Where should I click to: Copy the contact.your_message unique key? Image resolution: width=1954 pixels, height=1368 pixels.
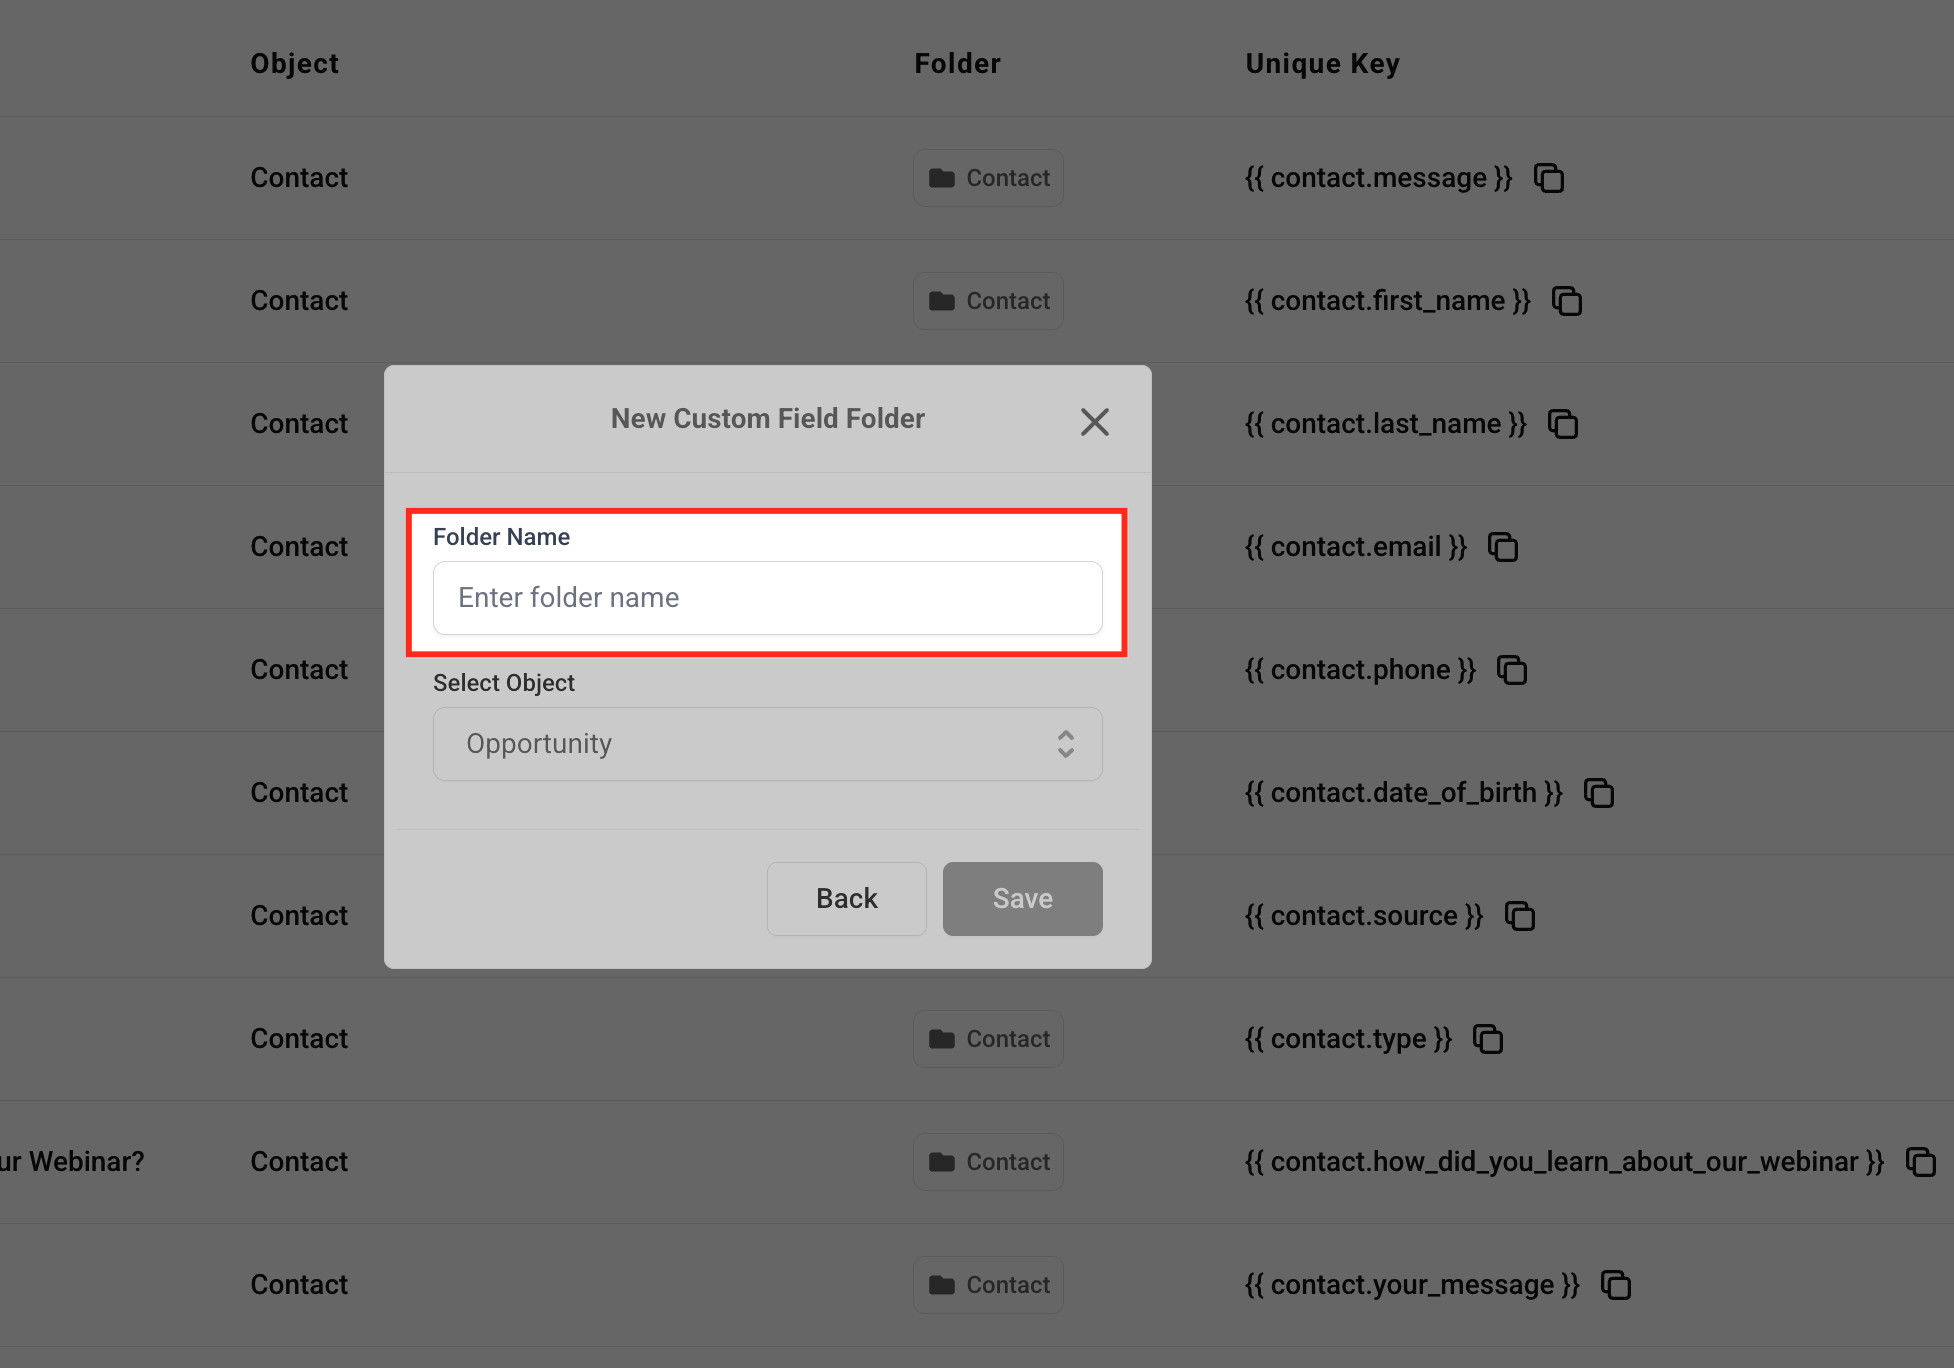(1615, 1285)
